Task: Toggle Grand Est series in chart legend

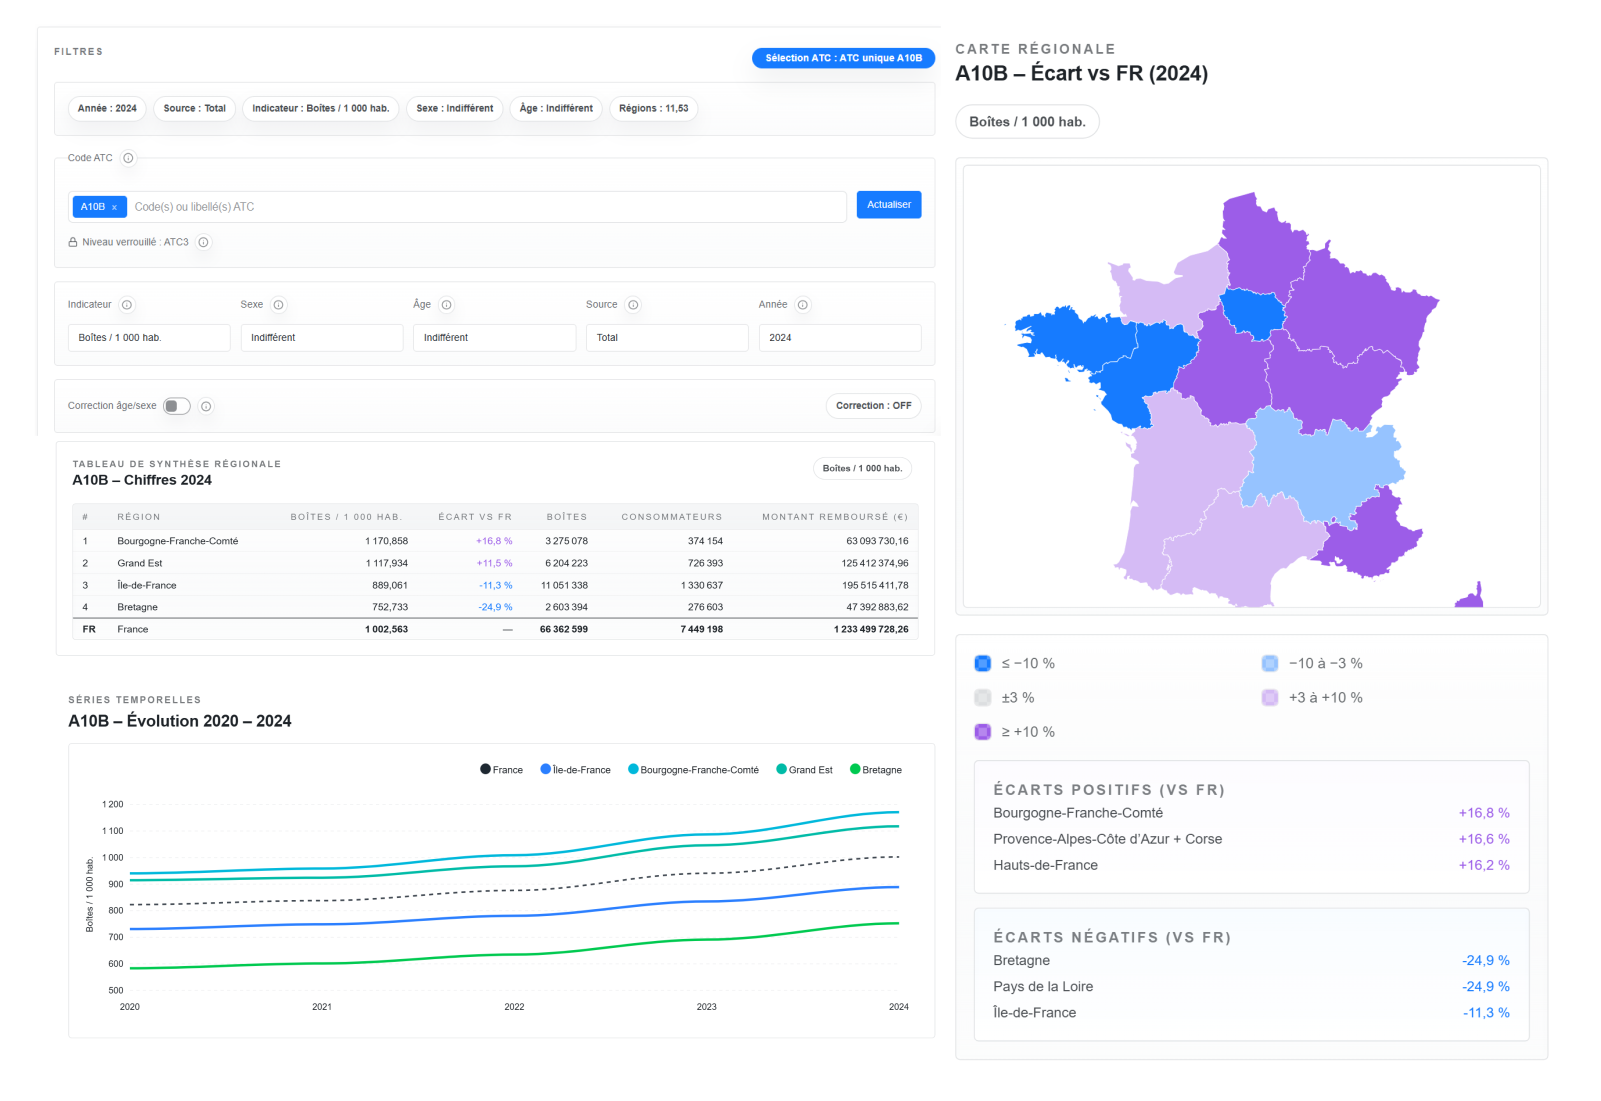Action: click(804, 770)
